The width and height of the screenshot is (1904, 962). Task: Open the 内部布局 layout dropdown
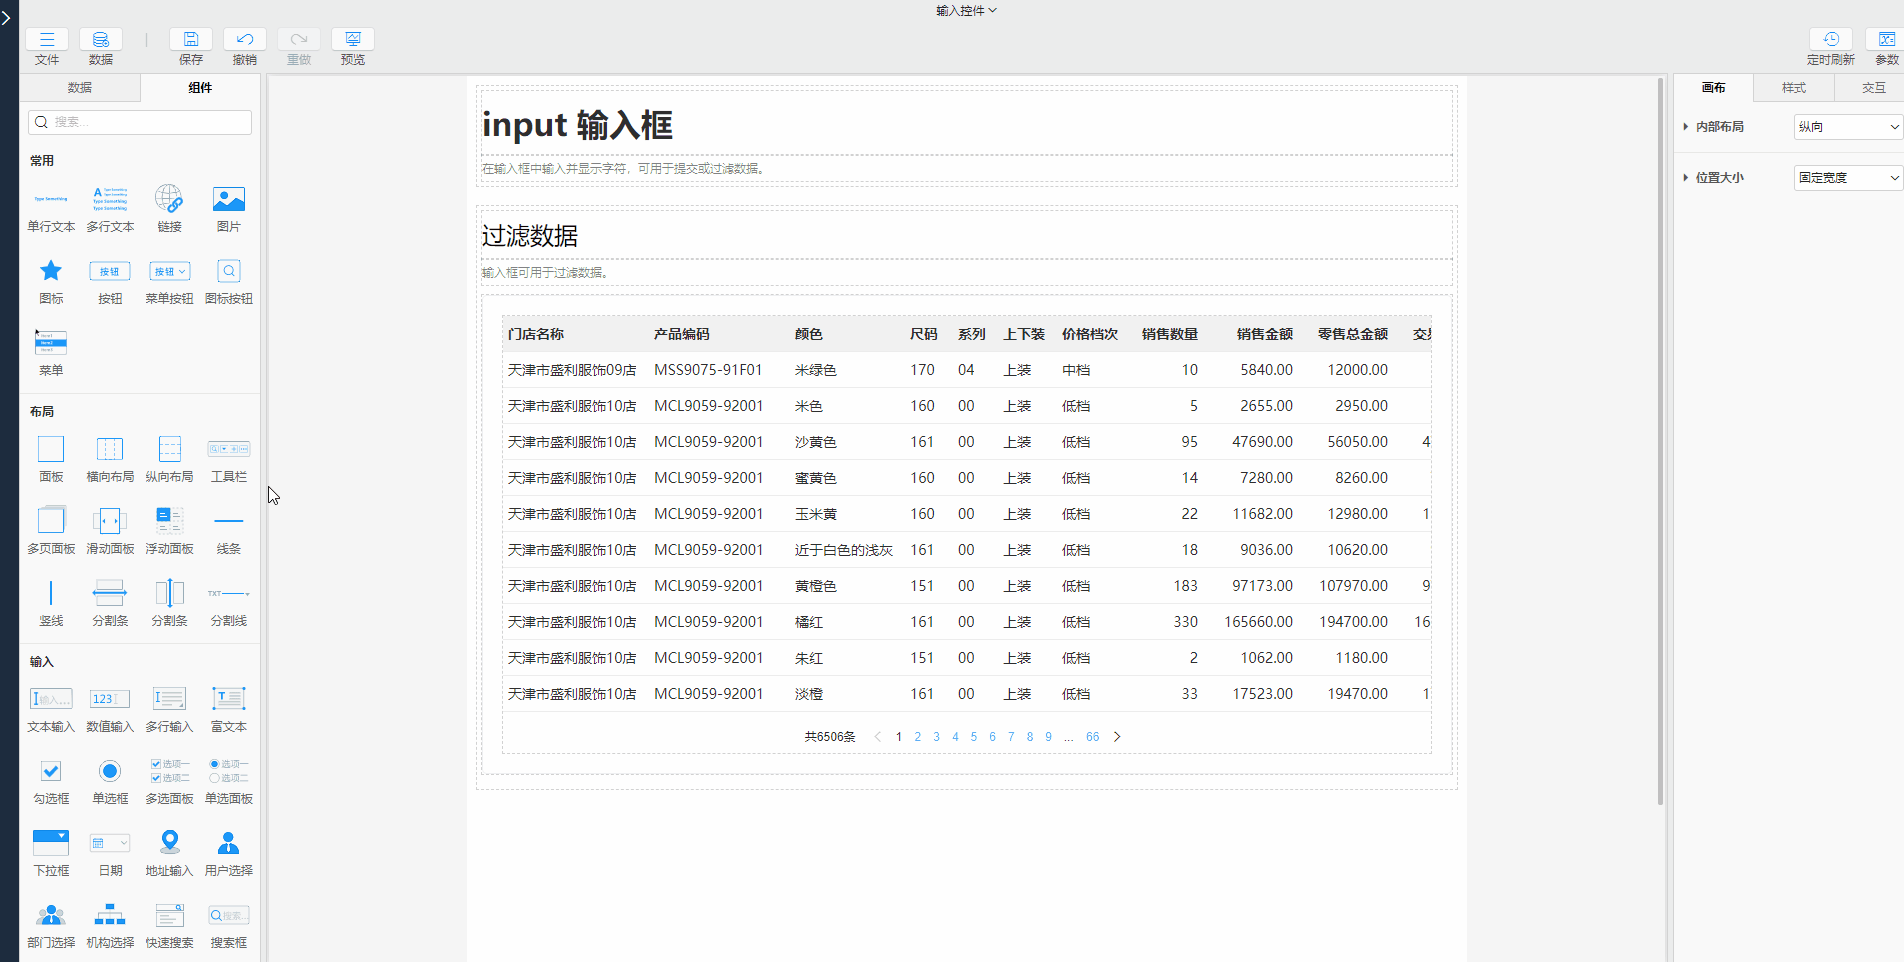point(1847,127)
